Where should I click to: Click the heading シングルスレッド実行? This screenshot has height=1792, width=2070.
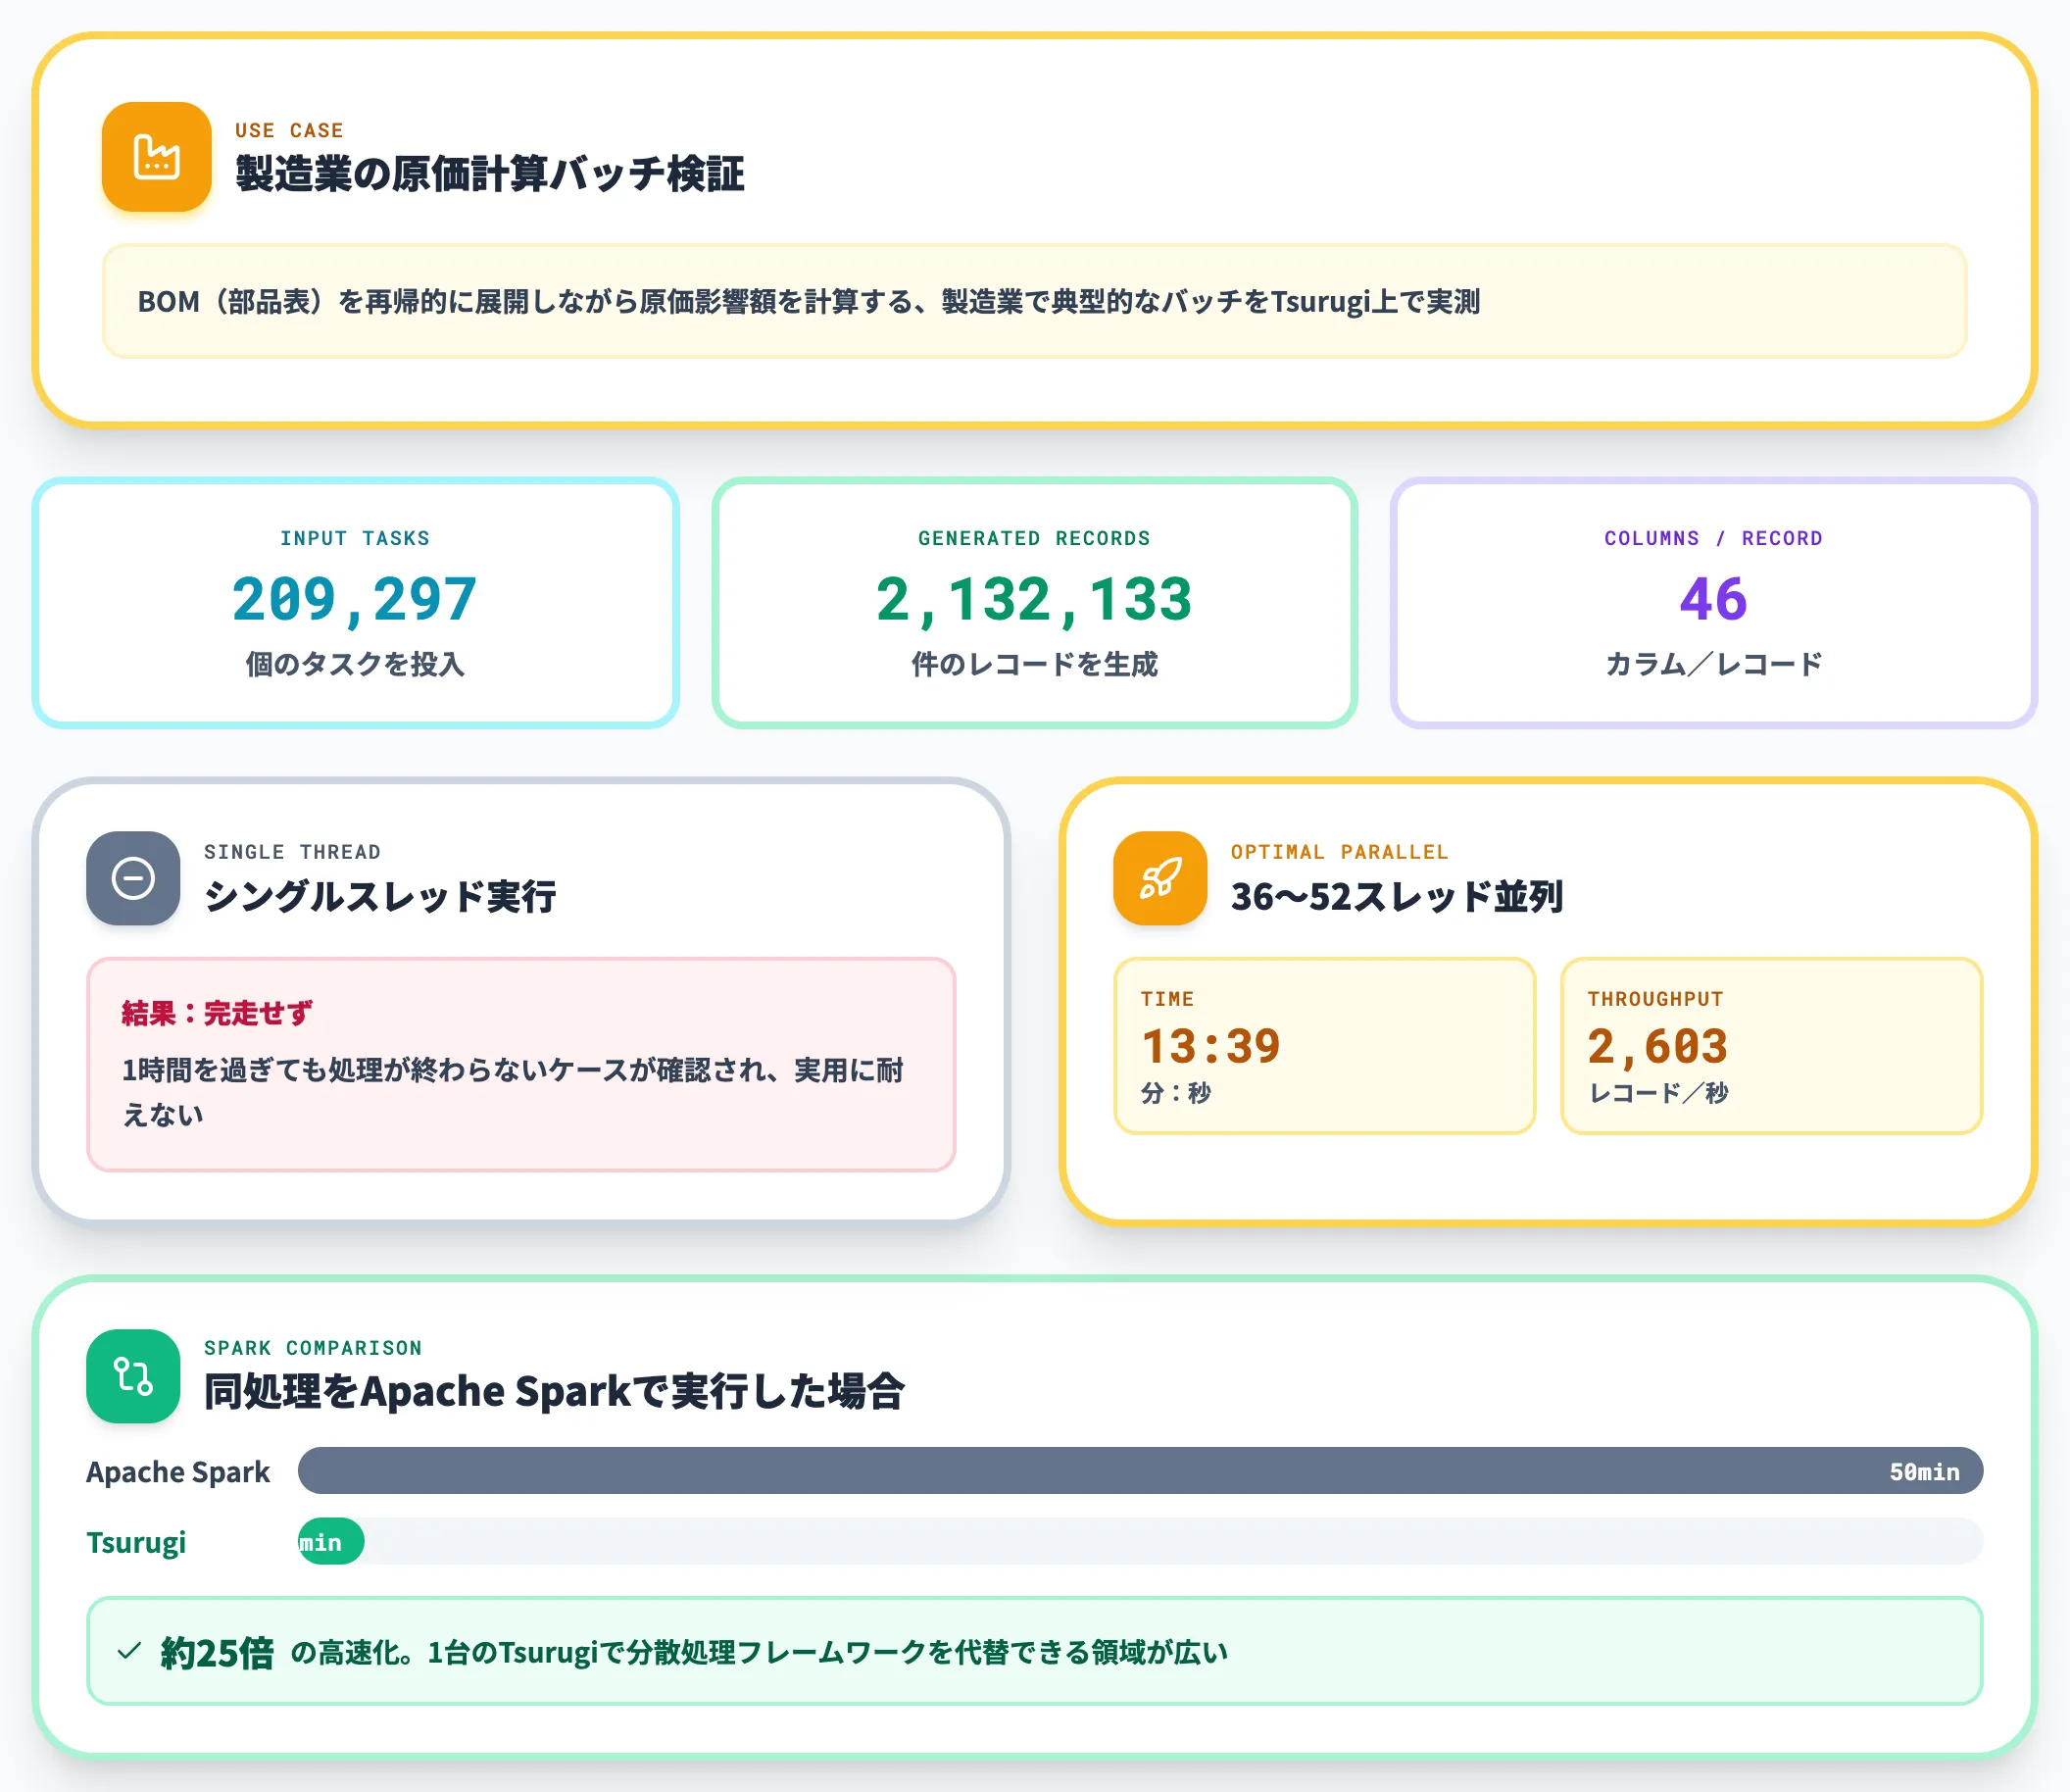pyautogui.click(x=380, y=896)
